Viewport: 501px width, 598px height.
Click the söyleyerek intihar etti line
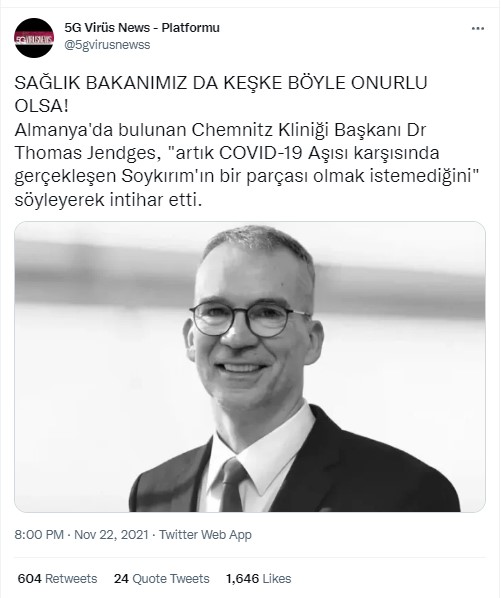[108, 199]
